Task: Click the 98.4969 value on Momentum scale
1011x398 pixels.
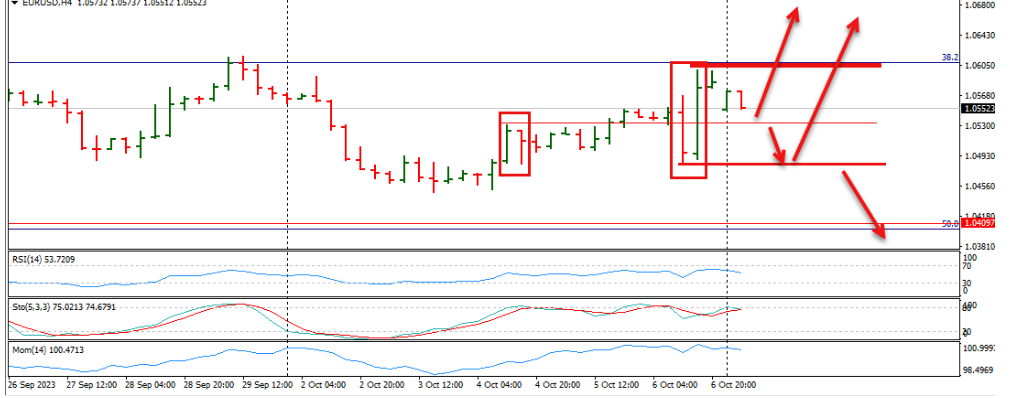Action: (x=978, y=371)
